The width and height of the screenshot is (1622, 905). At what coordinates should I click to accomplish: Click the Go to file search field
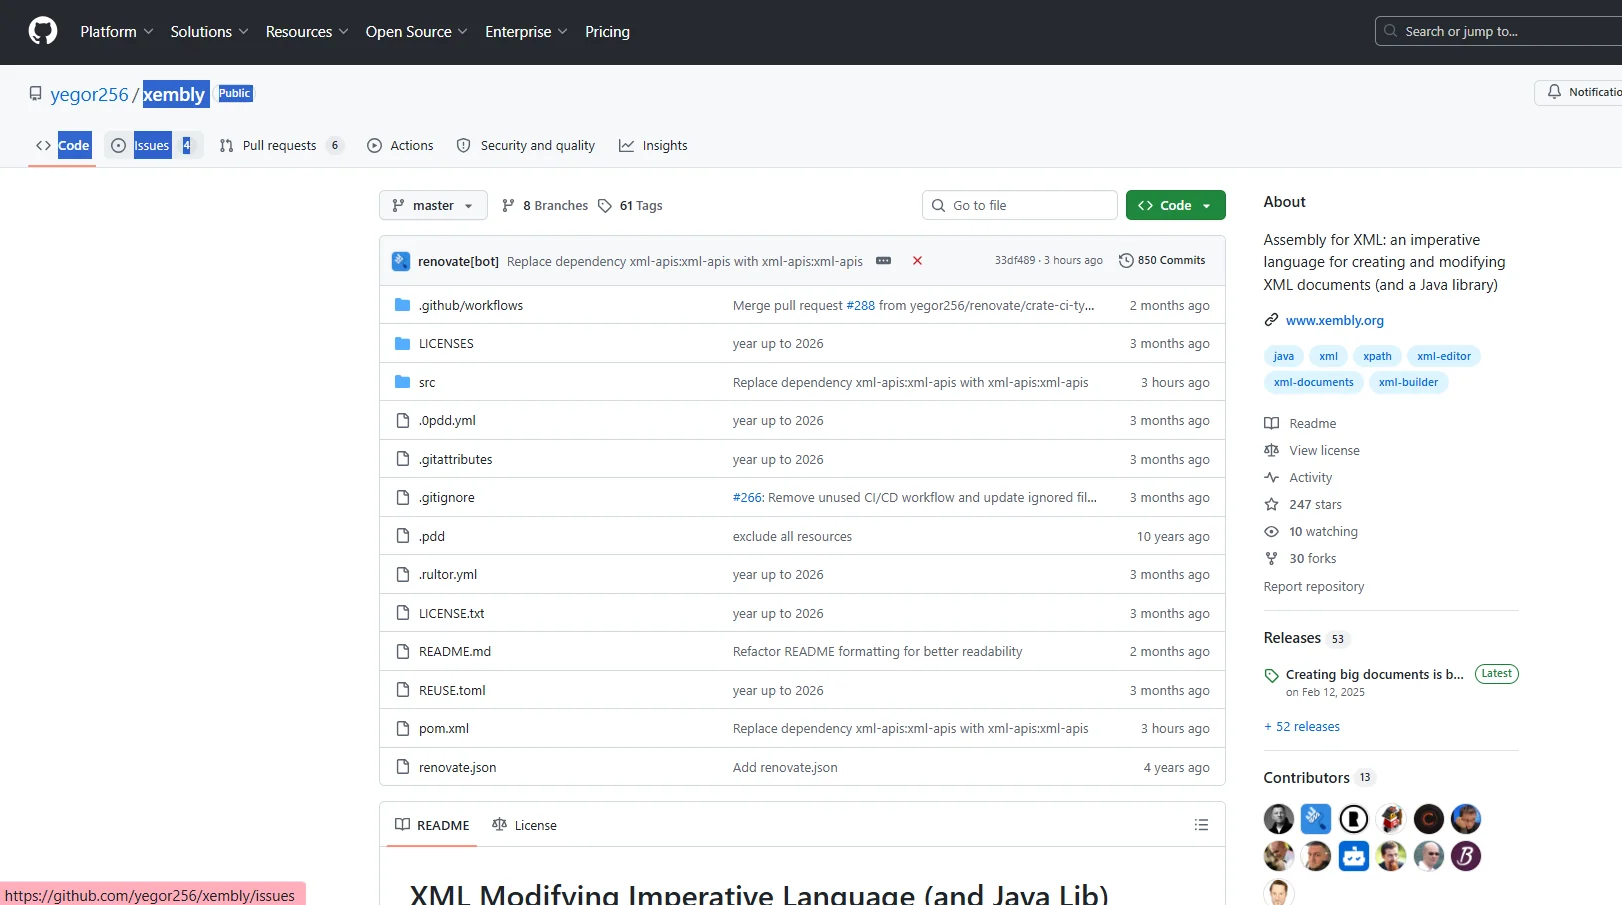(x=1020, y=206)
